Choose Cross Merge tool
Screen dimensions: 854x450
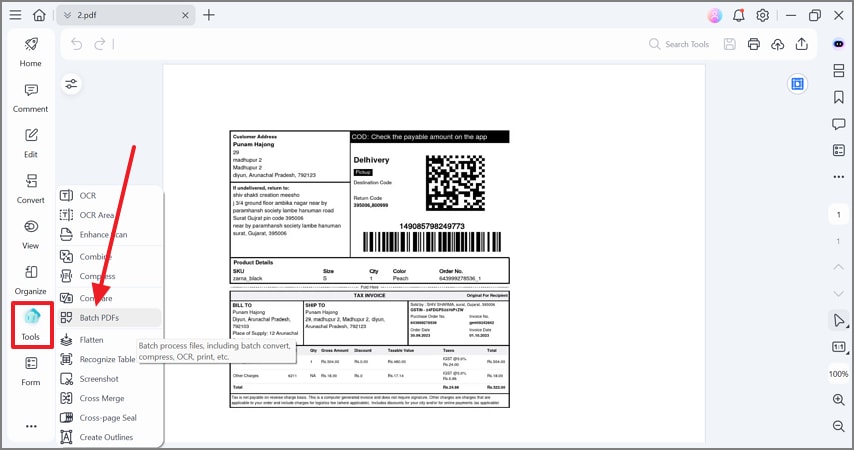click(109, 398)
